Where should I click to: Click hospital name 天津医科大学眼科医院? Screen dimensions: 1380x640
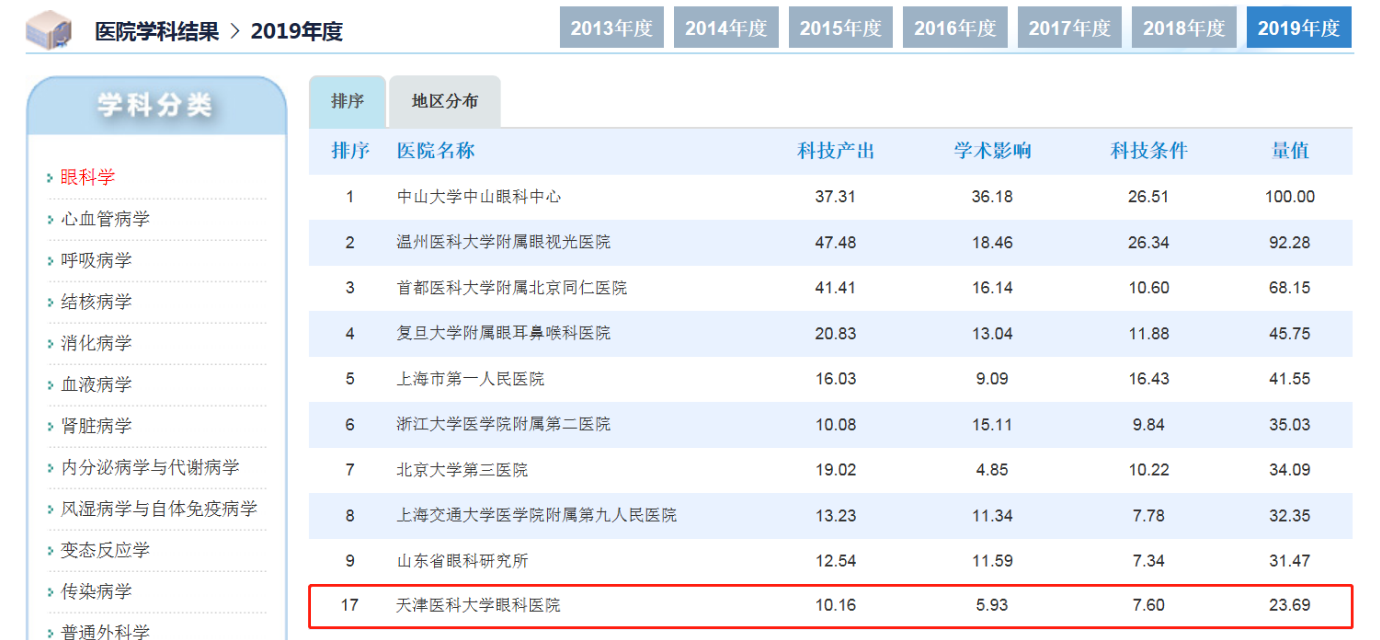point(478,606)
